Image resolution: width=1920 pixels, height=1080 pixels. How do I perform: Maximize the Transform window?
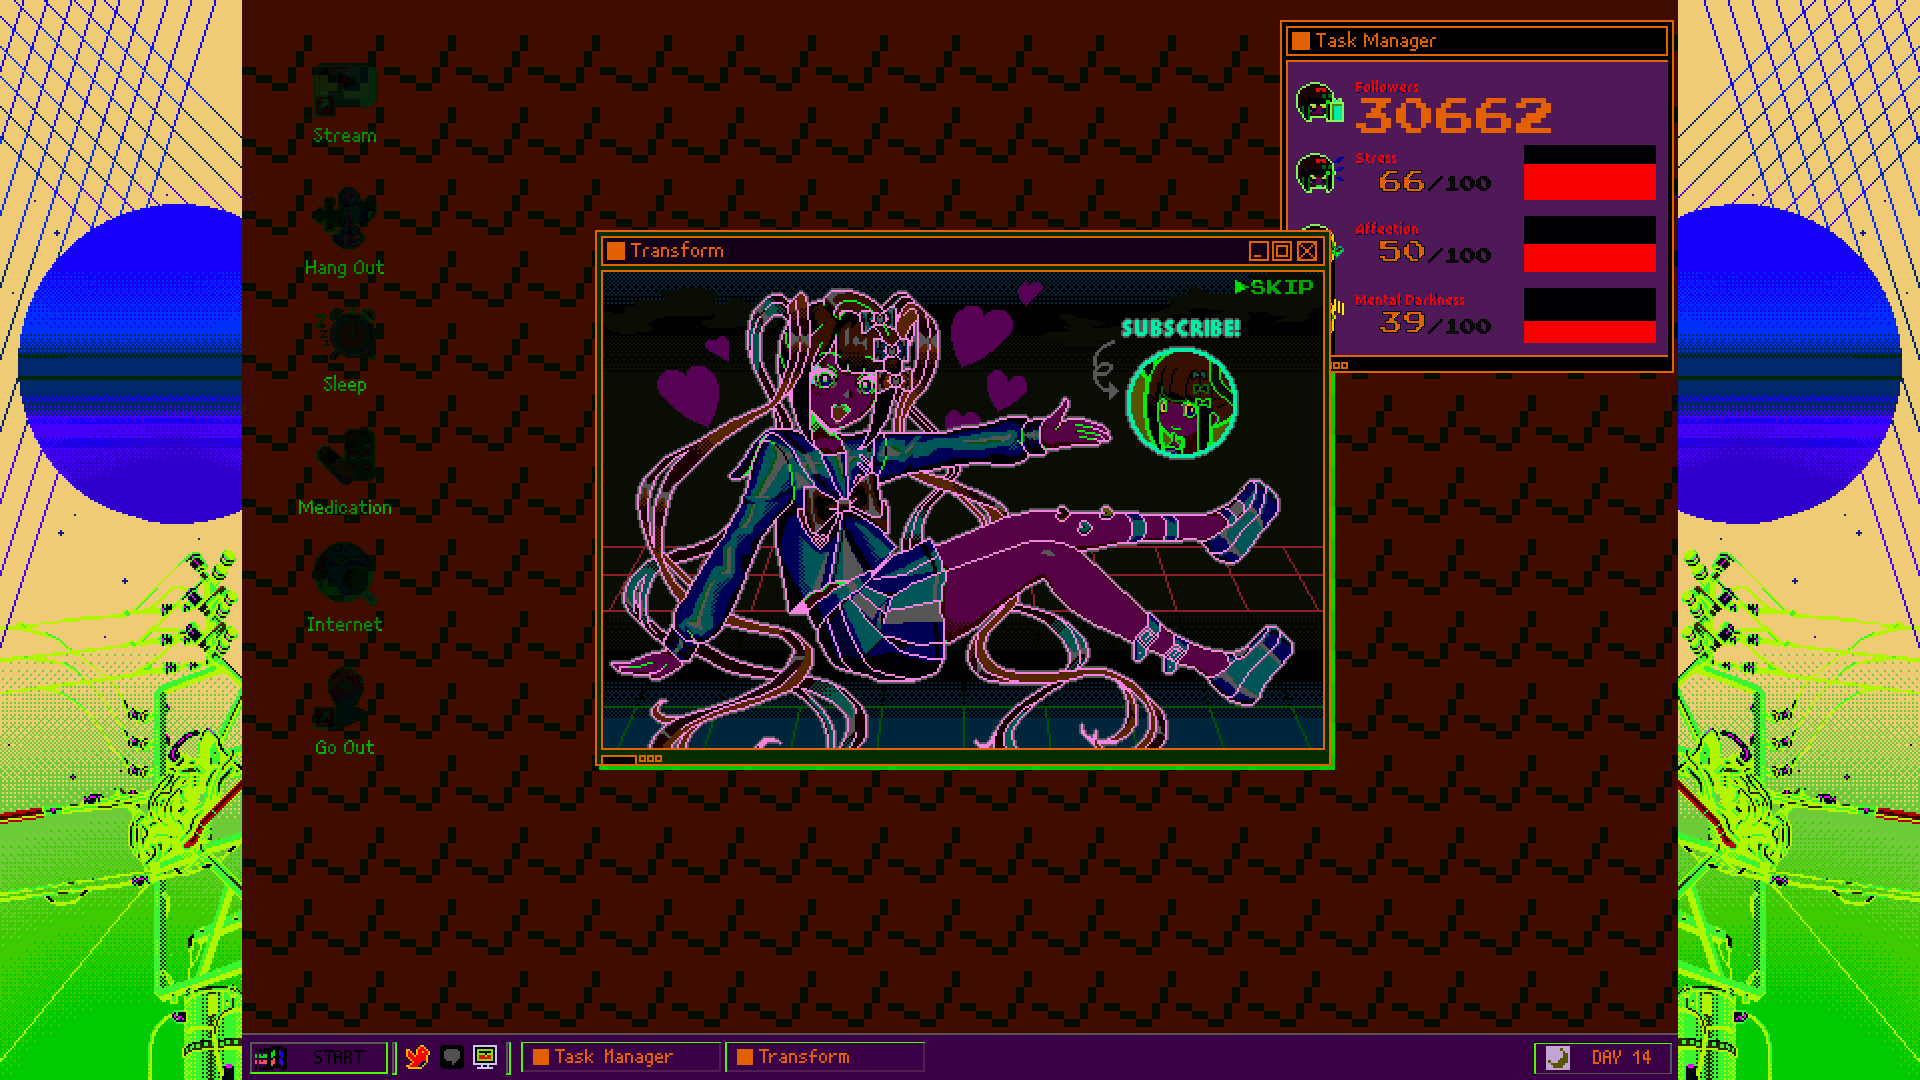pyautogui.click(x=1283, y=251)
